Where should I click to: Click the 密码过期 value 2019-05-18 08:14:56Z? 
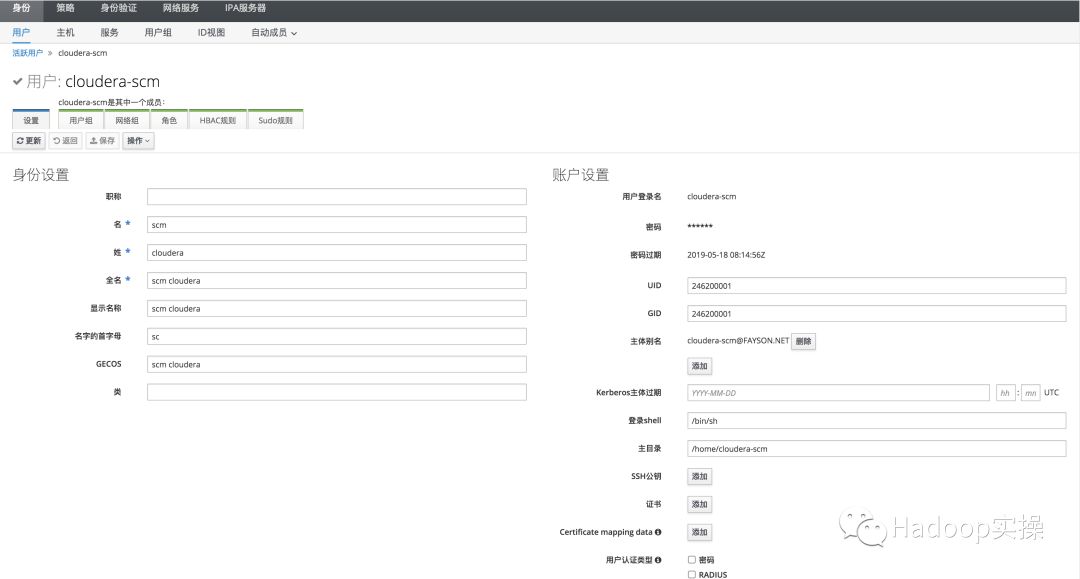726,255
